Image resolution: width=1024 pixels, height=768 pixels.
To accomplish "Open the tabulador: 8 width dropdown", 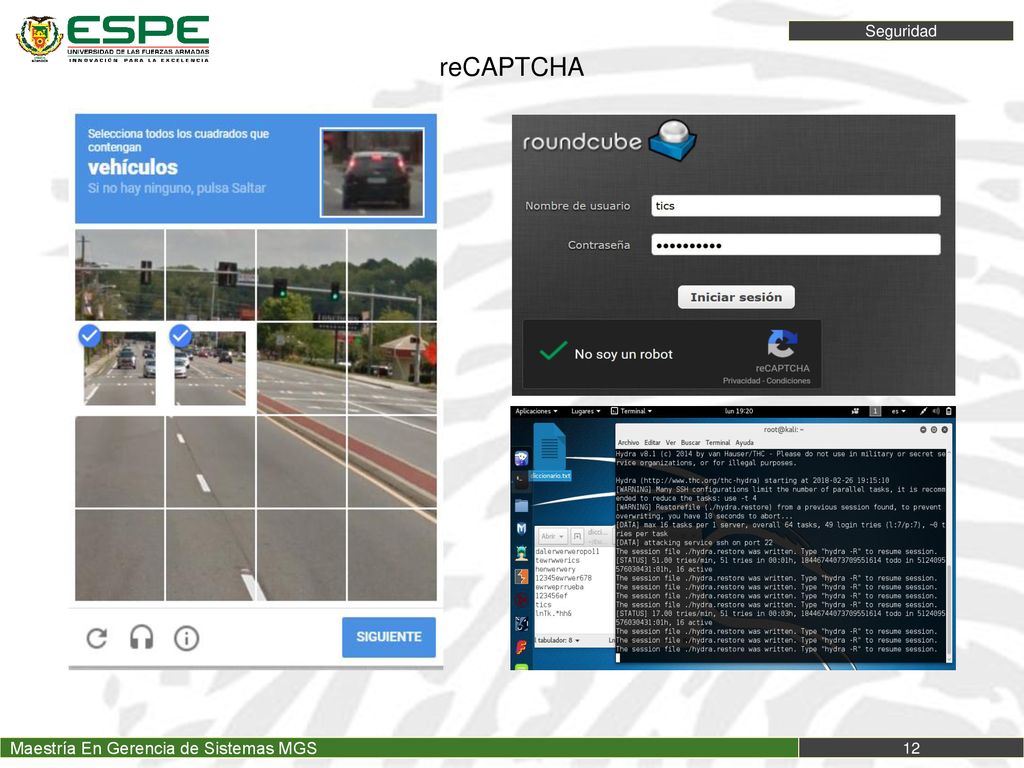I will [x=558, y=640].
